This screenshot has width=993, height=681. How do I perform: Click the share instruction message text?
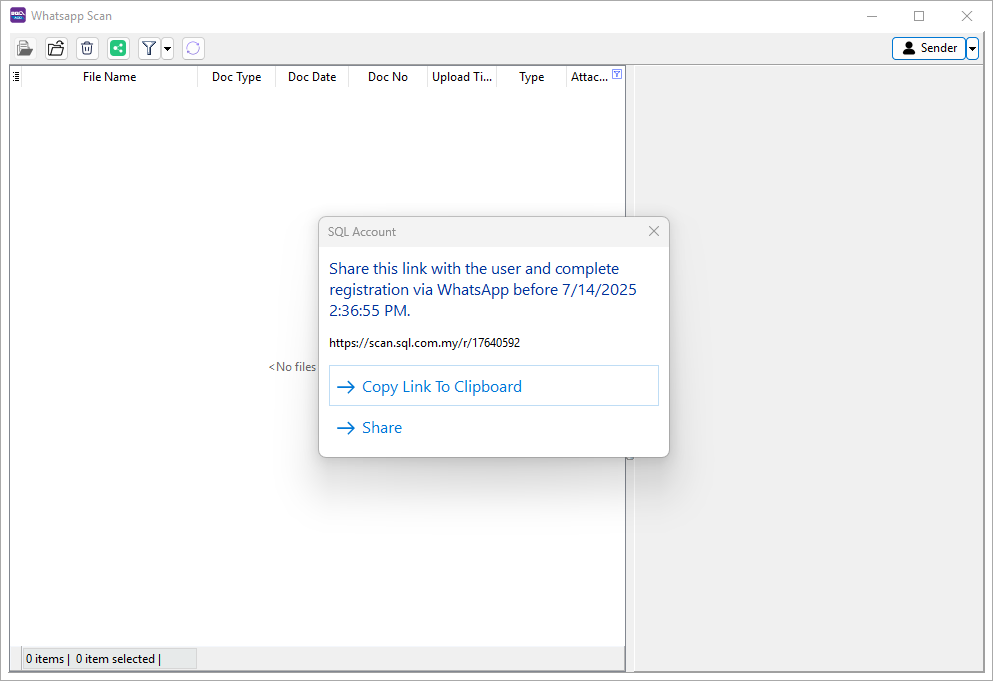click(x=483, y=290)
